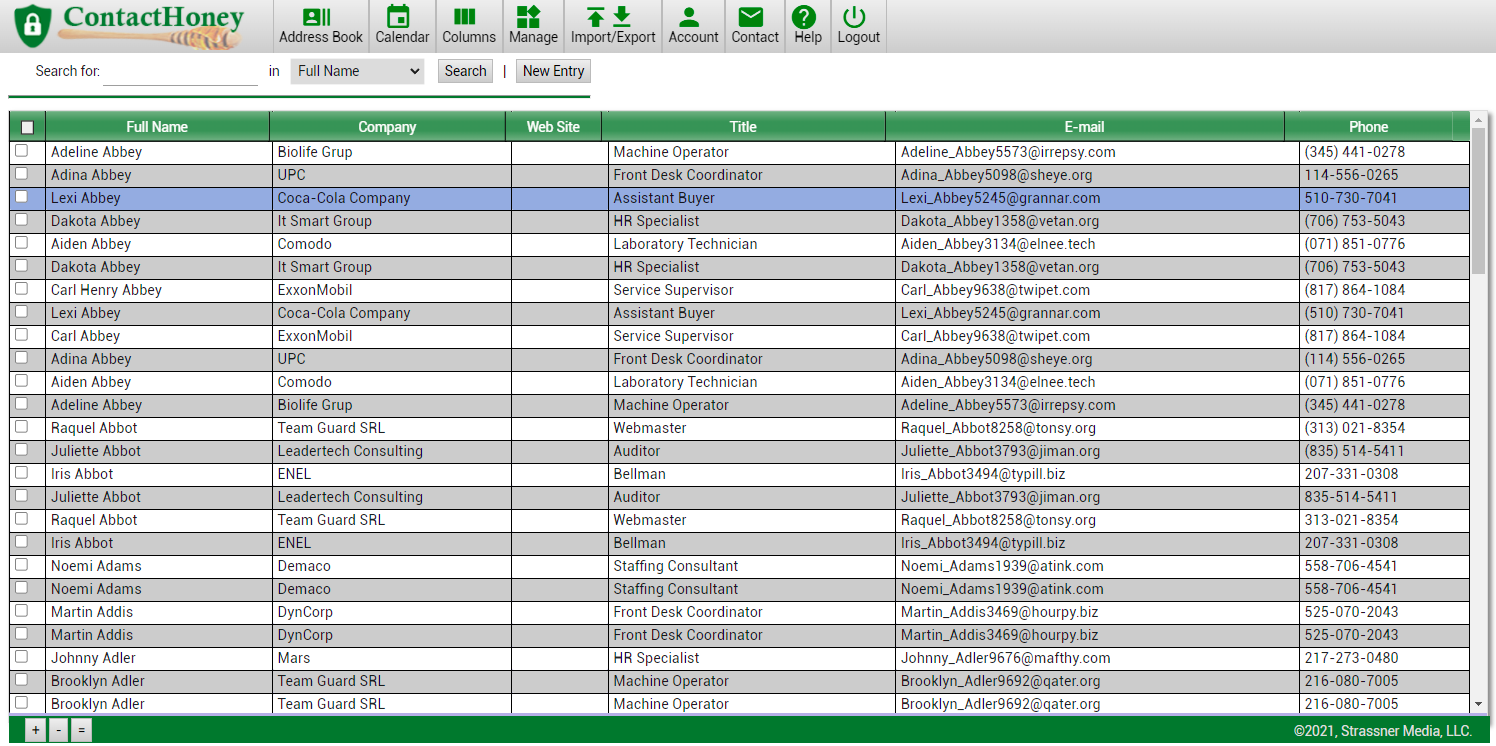Open the Account person icon
The width and height of the screenshot is (1496, 746).
click(x=688, y=17)
